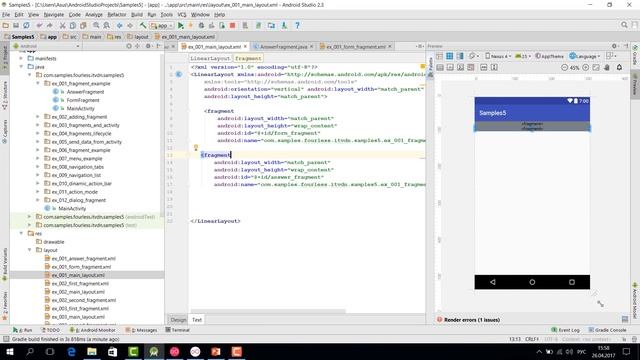Open the Language dropdown in Preview
The image size is (640, 360).
point(585,56)
